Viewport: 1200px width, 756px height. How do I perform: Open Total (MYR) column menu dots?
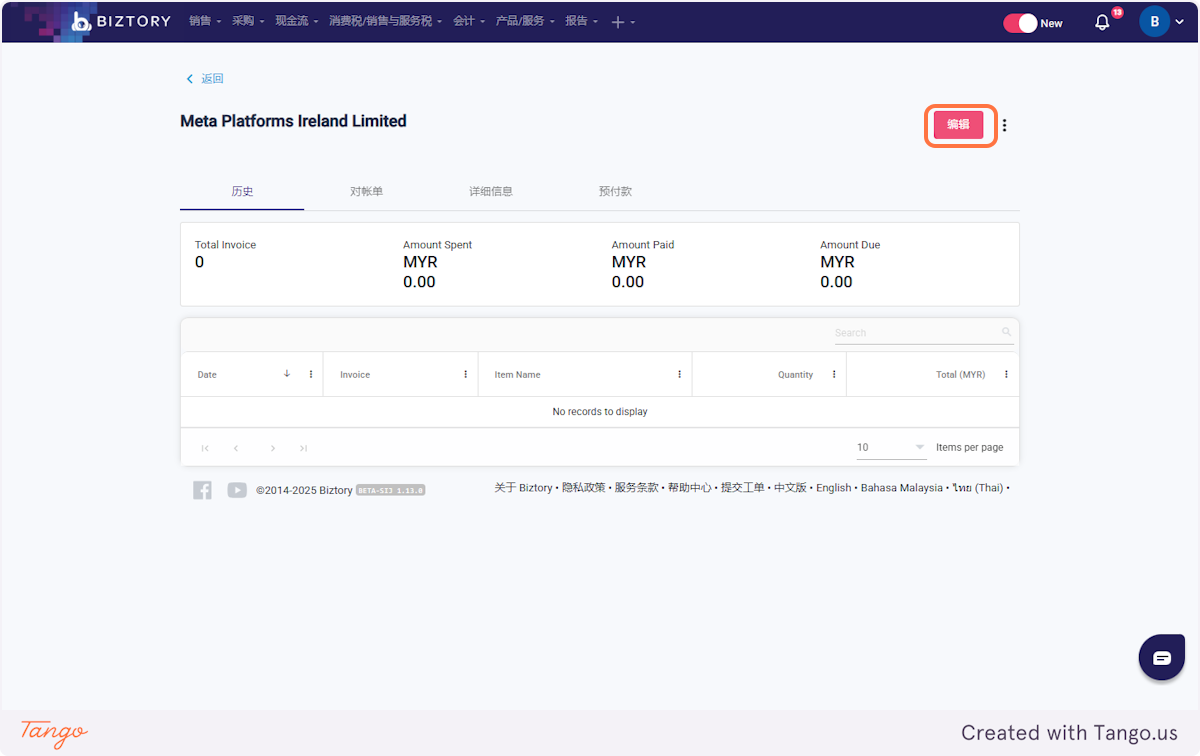pos(1006,374)
